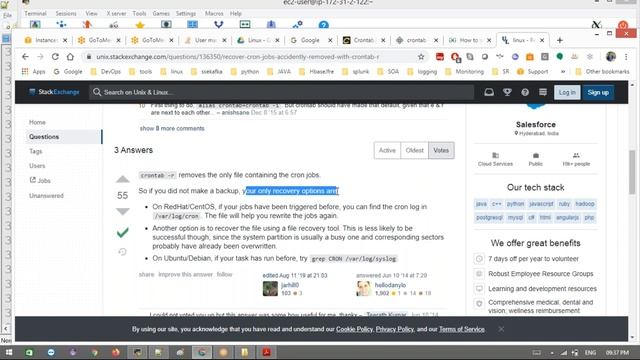Open Home in the left sidebar
This screenshot has width=640, height=360.
point(37,122)
